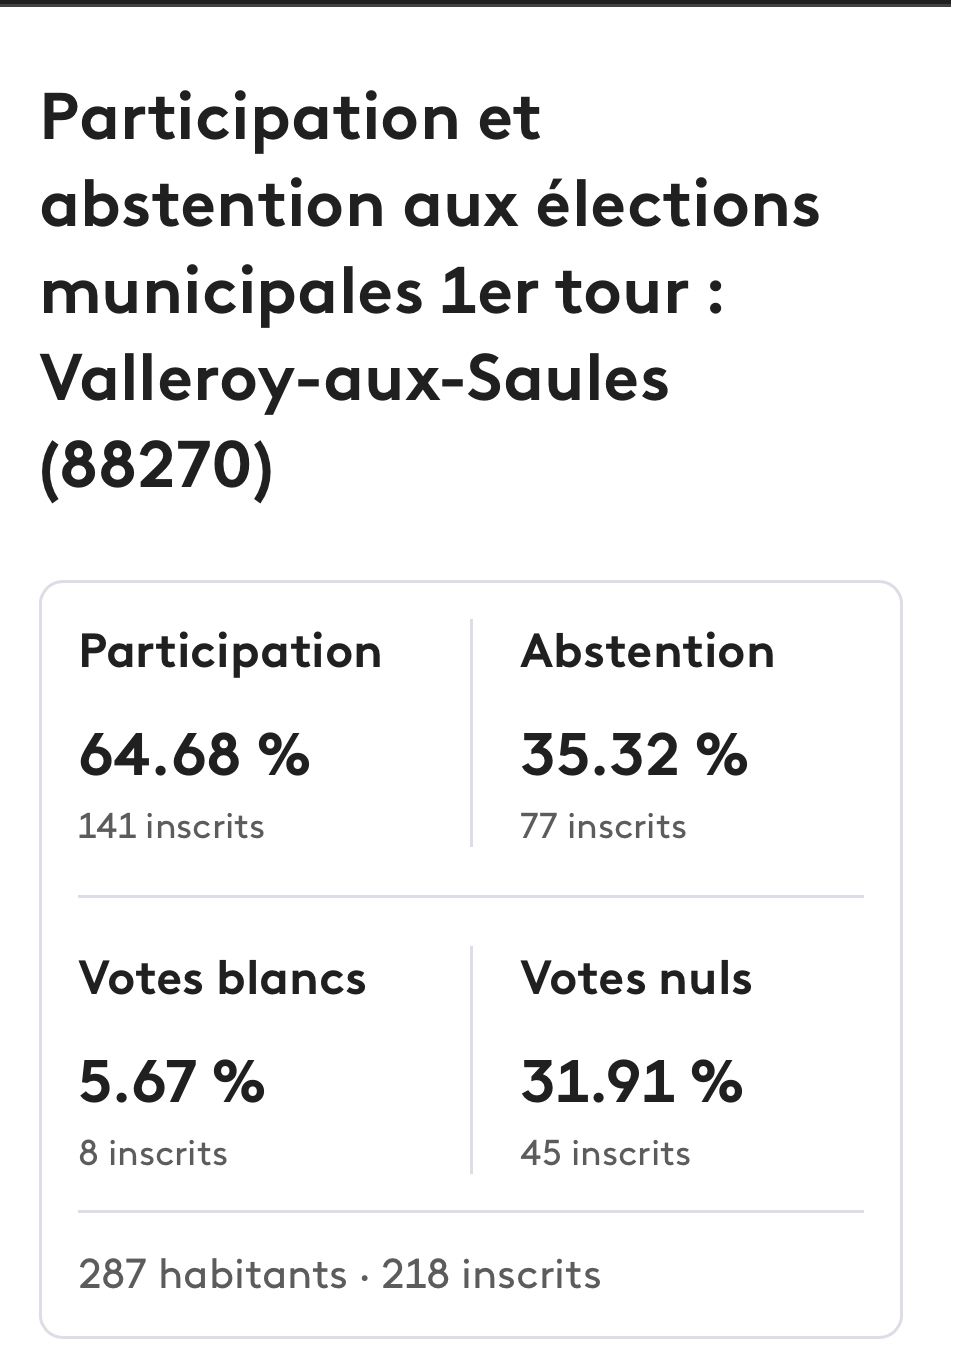
Task: Click the 218 inscrits total in footer
Action: click(491, 1275)
